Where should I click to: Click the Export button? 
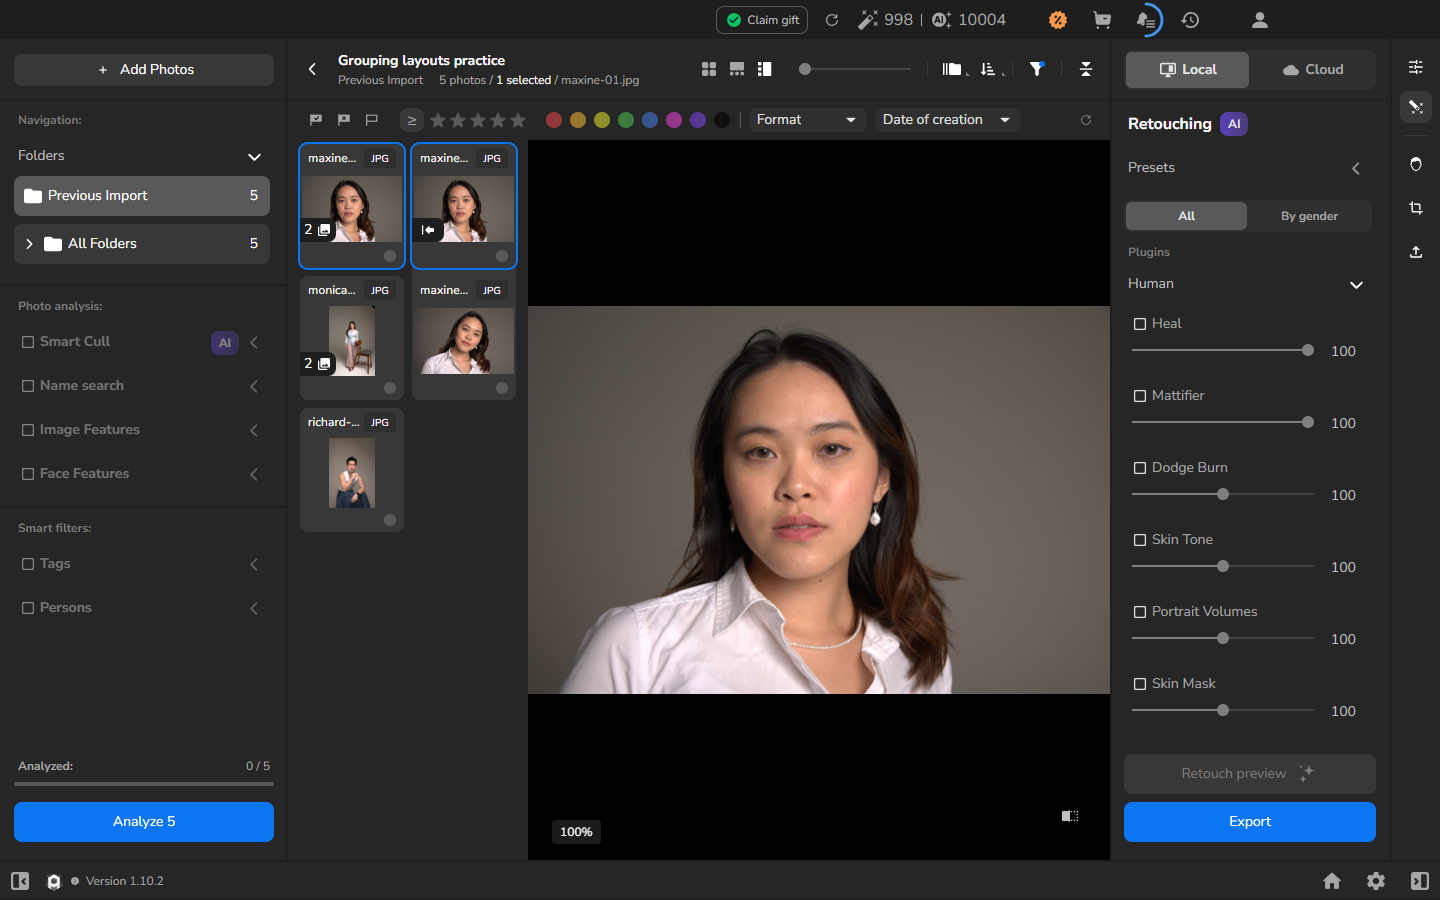click(1250, 822)
